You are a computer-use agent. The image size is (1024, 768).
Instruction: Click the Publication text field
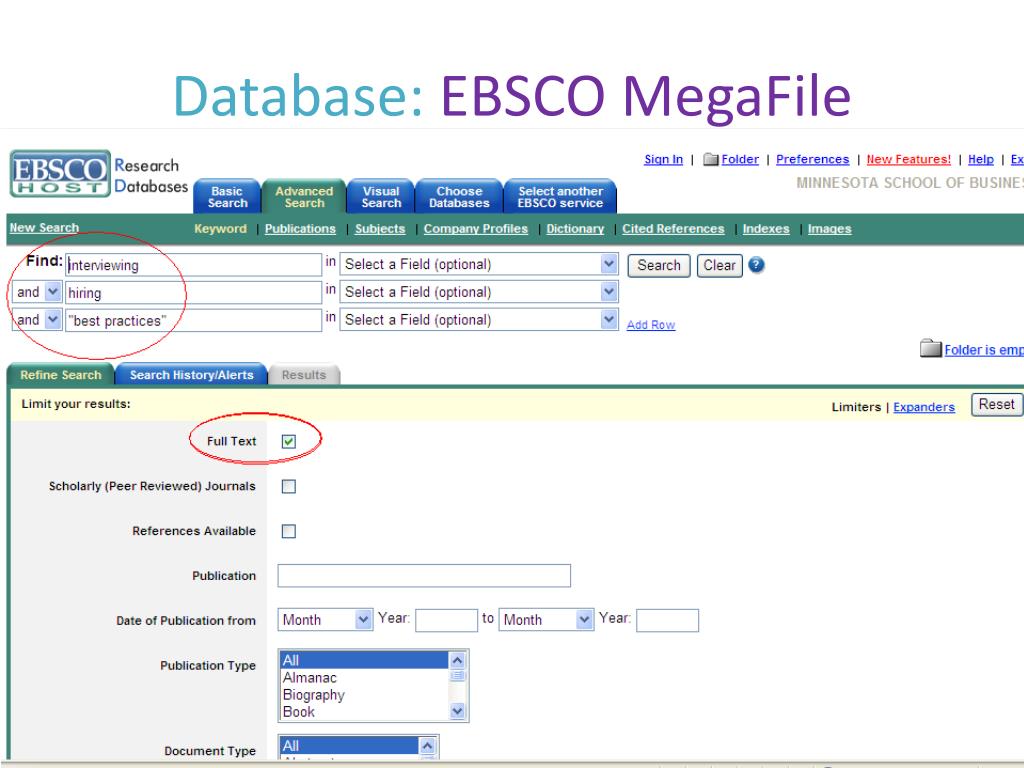click(424, 575)
